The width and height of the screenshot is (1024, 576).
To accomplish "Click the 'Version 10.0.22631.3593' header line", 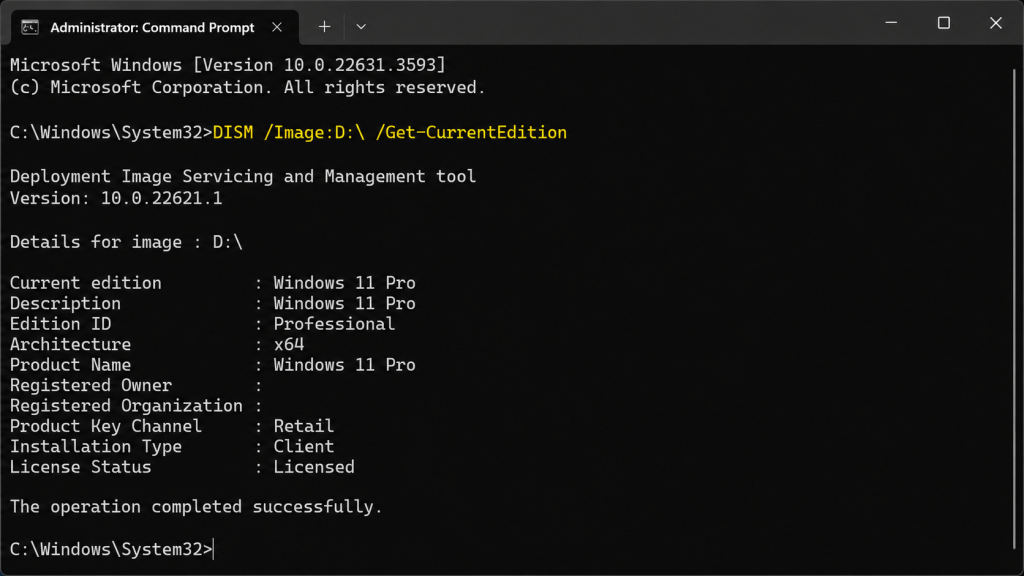I will pyautogui.click(x=227, y=65).
